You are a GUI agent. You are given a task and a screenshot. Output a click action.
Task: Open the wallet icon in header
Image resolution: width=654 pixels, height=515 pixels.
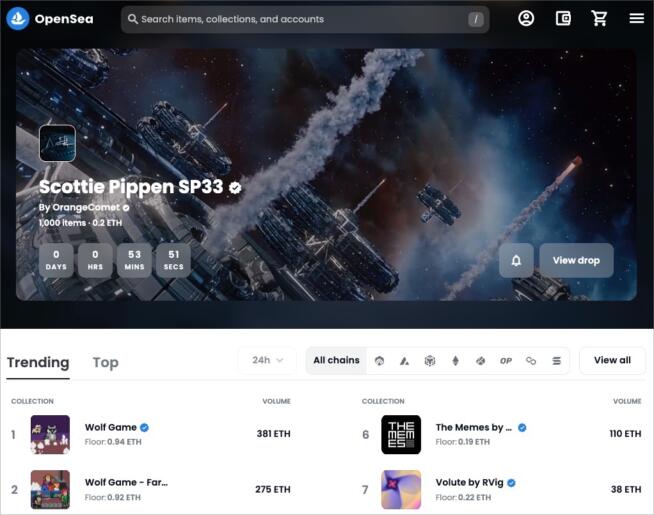(x=563, y=19)
